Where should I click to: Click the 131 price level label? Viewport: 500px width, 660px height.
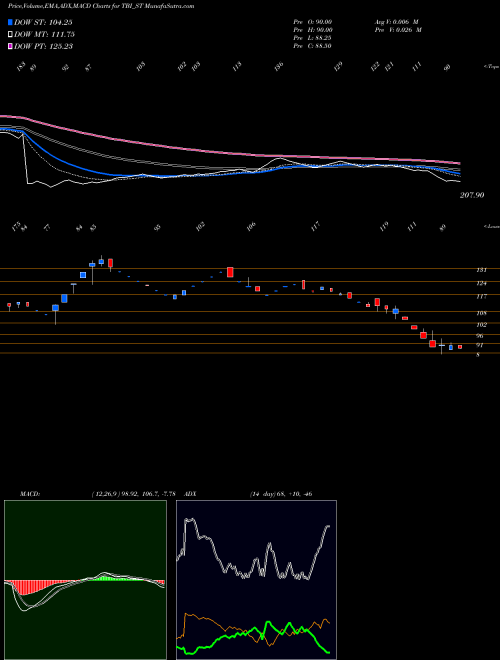pos(481,270)
